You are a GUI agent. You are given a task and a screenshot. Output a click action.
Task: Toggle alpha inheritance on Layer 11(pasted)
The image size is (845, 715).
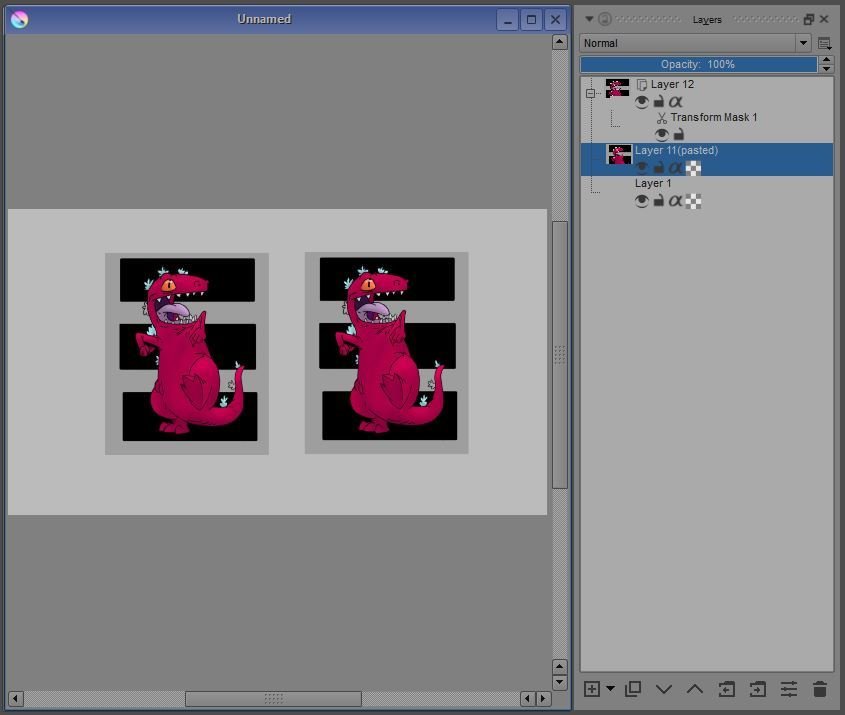coord(675,168)
